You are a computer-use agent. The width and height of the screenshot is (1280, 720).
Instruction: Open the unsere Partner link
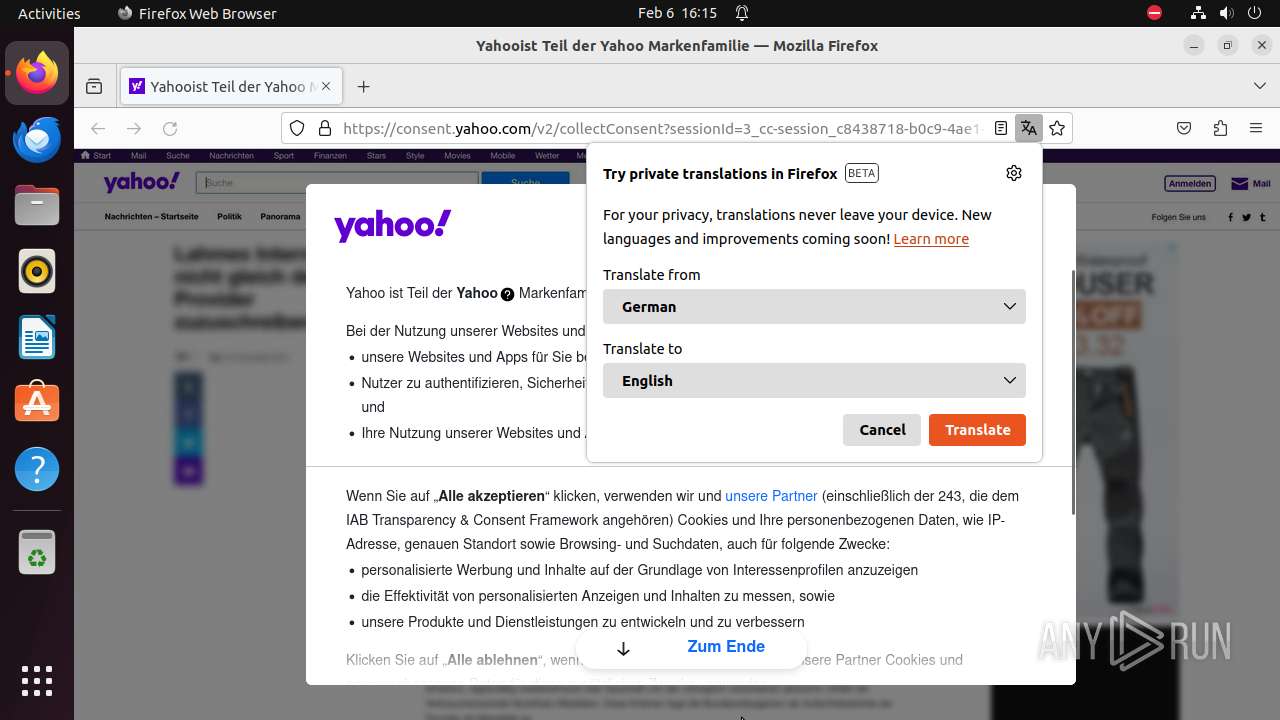[x=771, y=496]
